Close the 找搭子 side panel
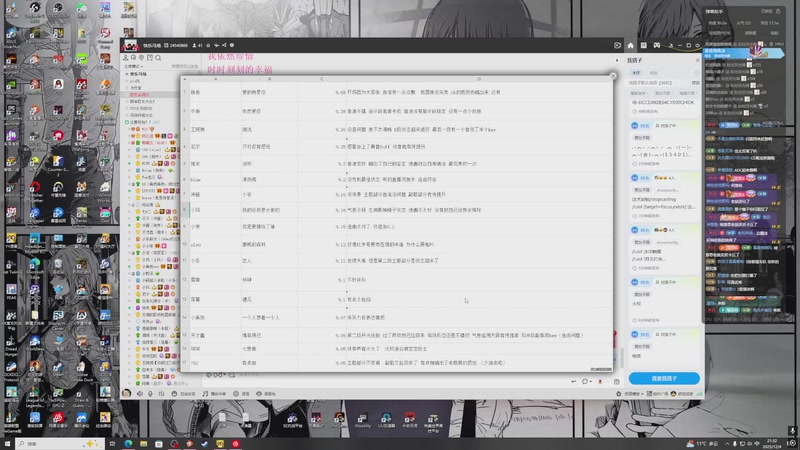 [x=697, y=60]
